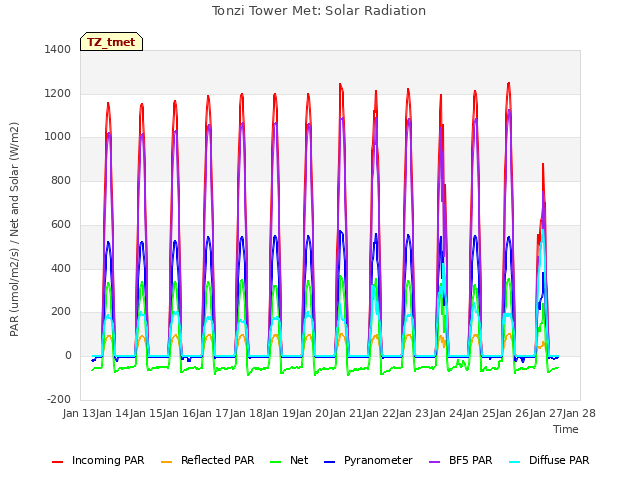Click the y-axis label 'PAR (umol/m2/s) / Net and Solar (W/m2)'
The height and width of the screenshot is (480, 640).
pyautogui.click(x=14, y=229)
